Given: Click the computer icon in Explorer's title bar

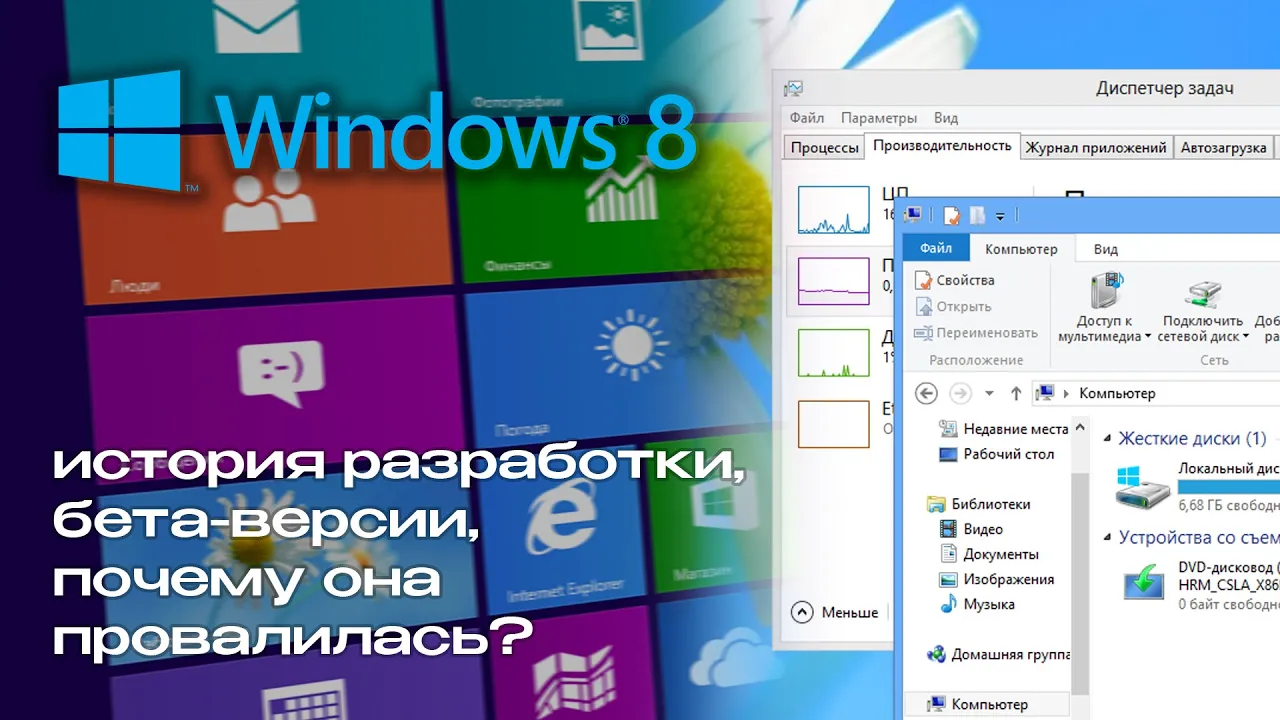Looking at the screenshot, I should point(912,214).
